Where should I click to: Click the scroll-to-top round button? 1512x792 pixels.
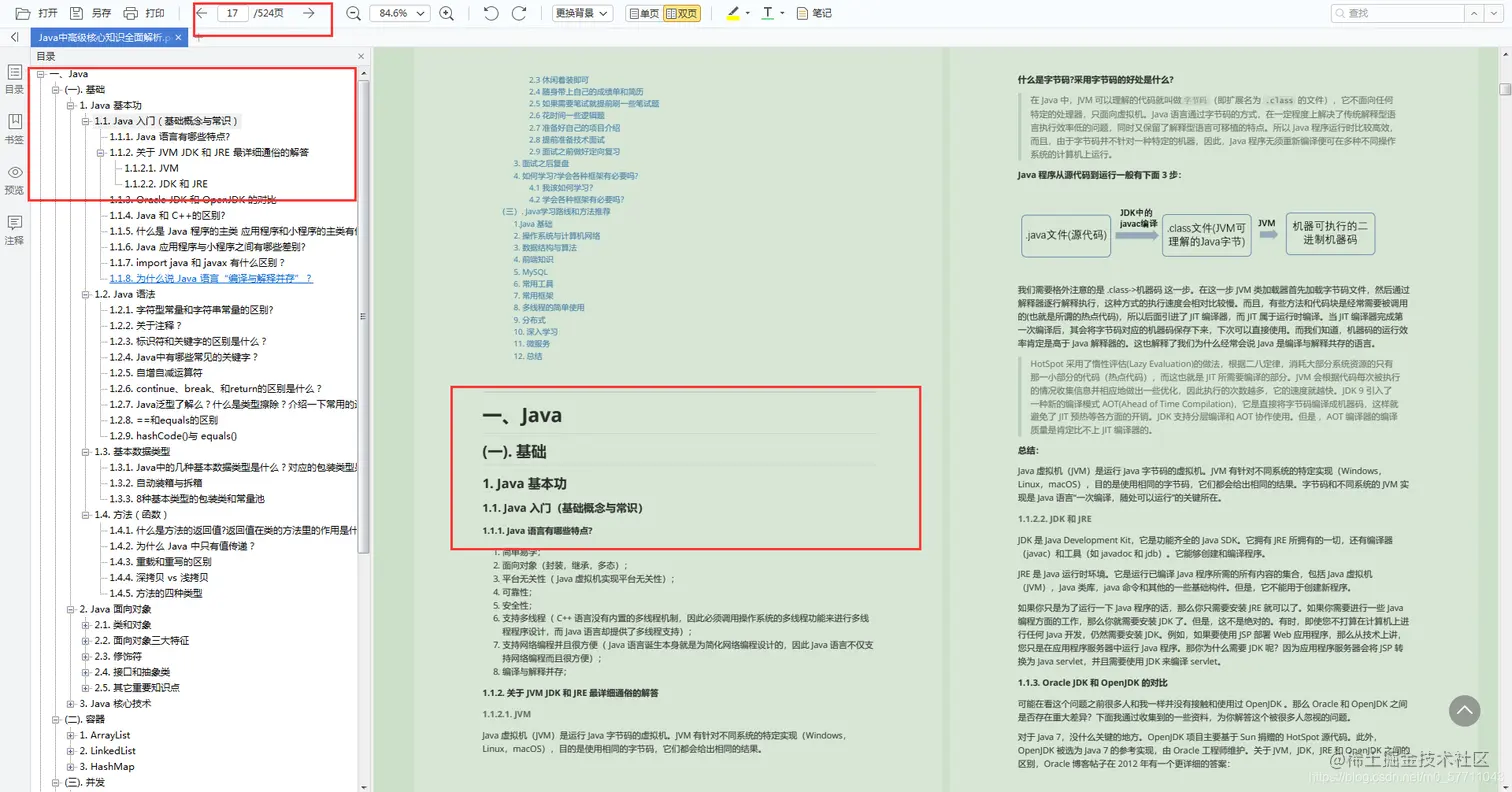(1464, 710)
